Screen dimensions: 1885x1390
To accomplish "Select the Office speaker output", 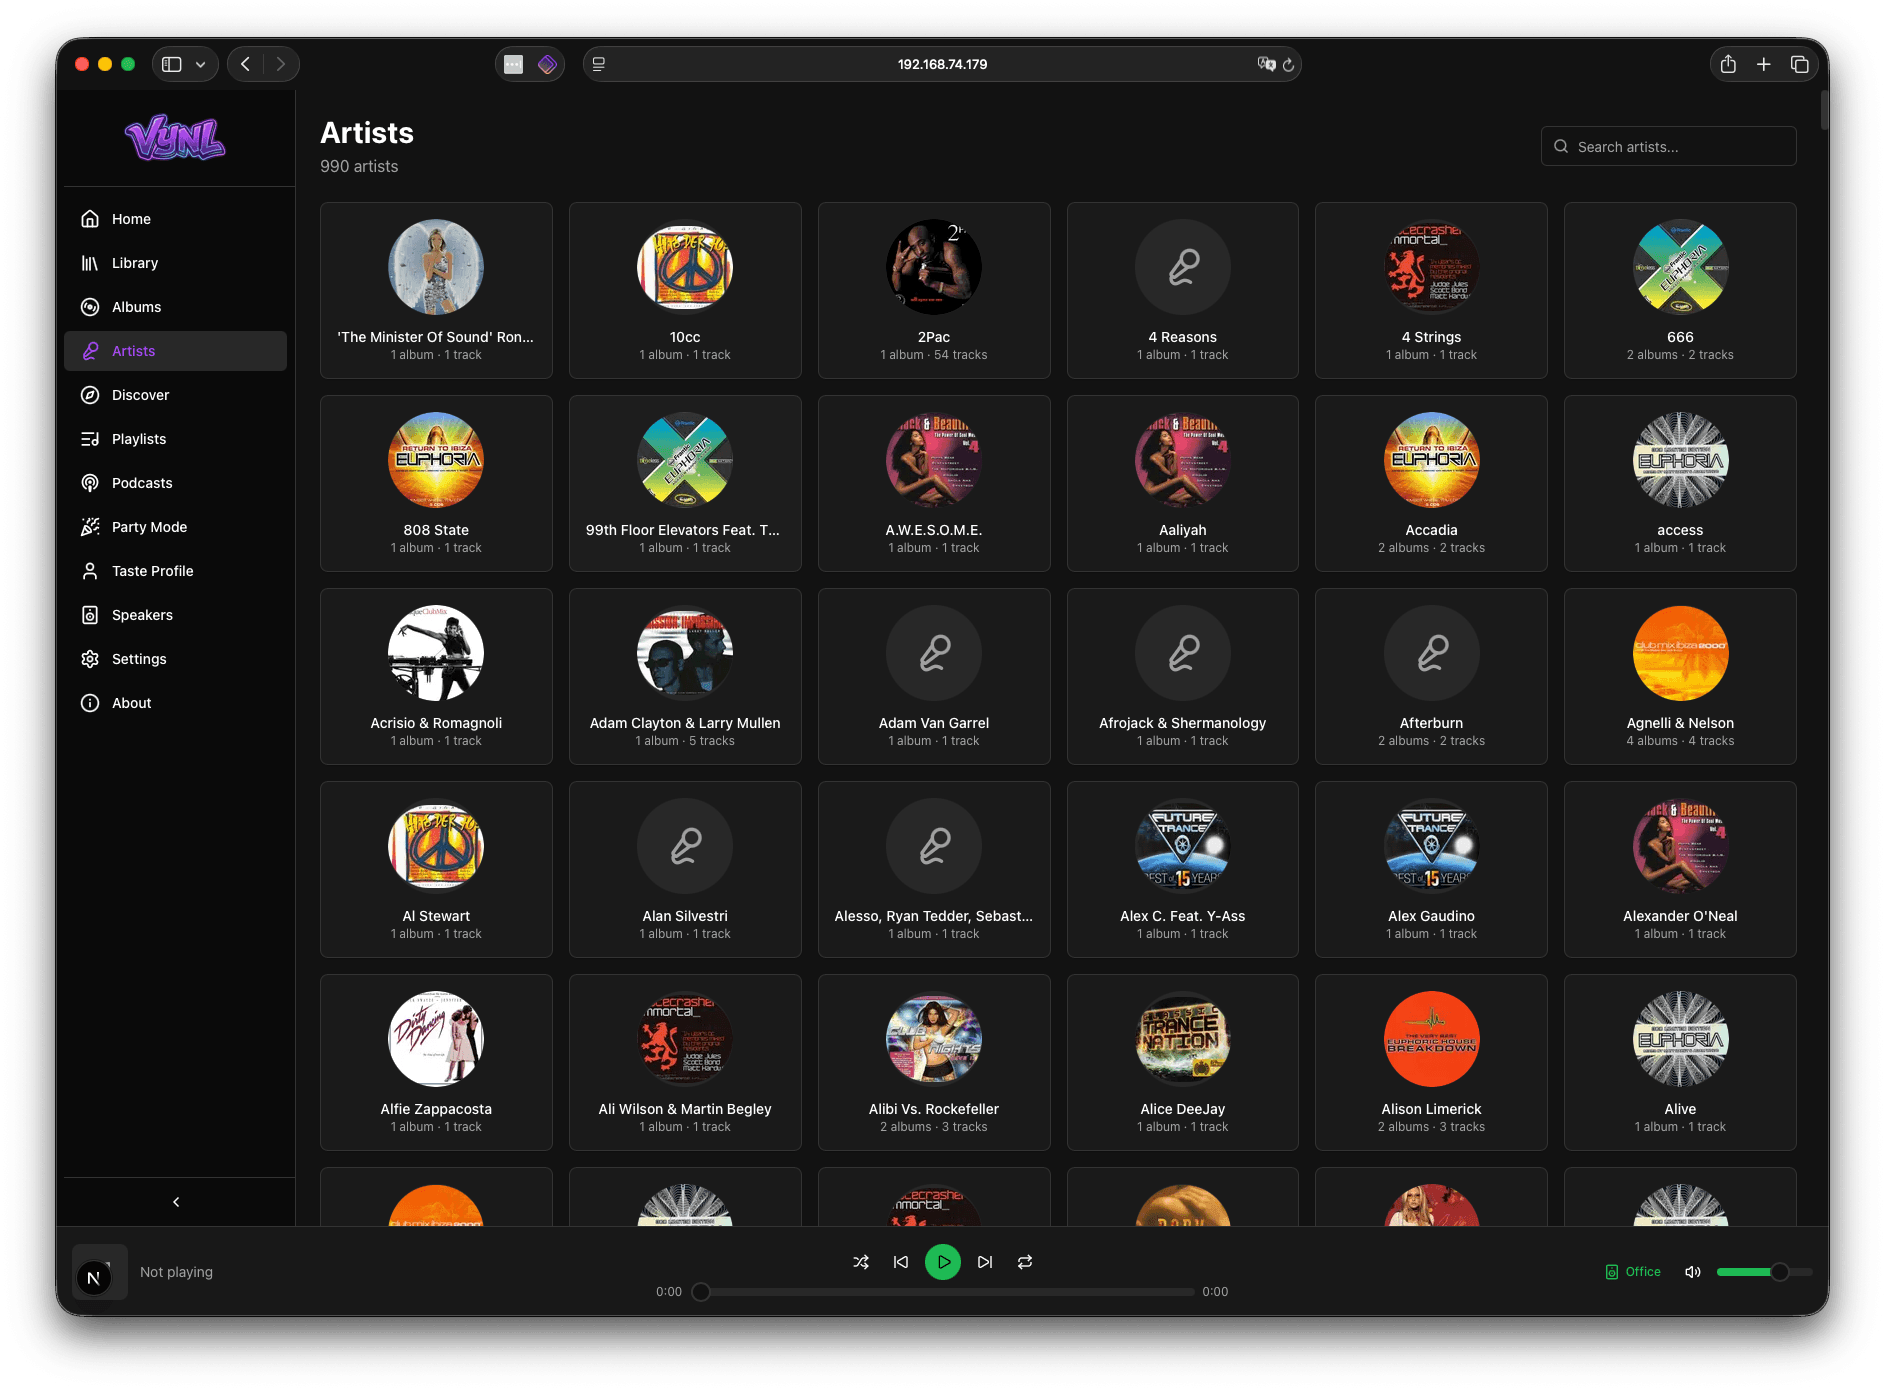I will (x=1633, y=1272).
